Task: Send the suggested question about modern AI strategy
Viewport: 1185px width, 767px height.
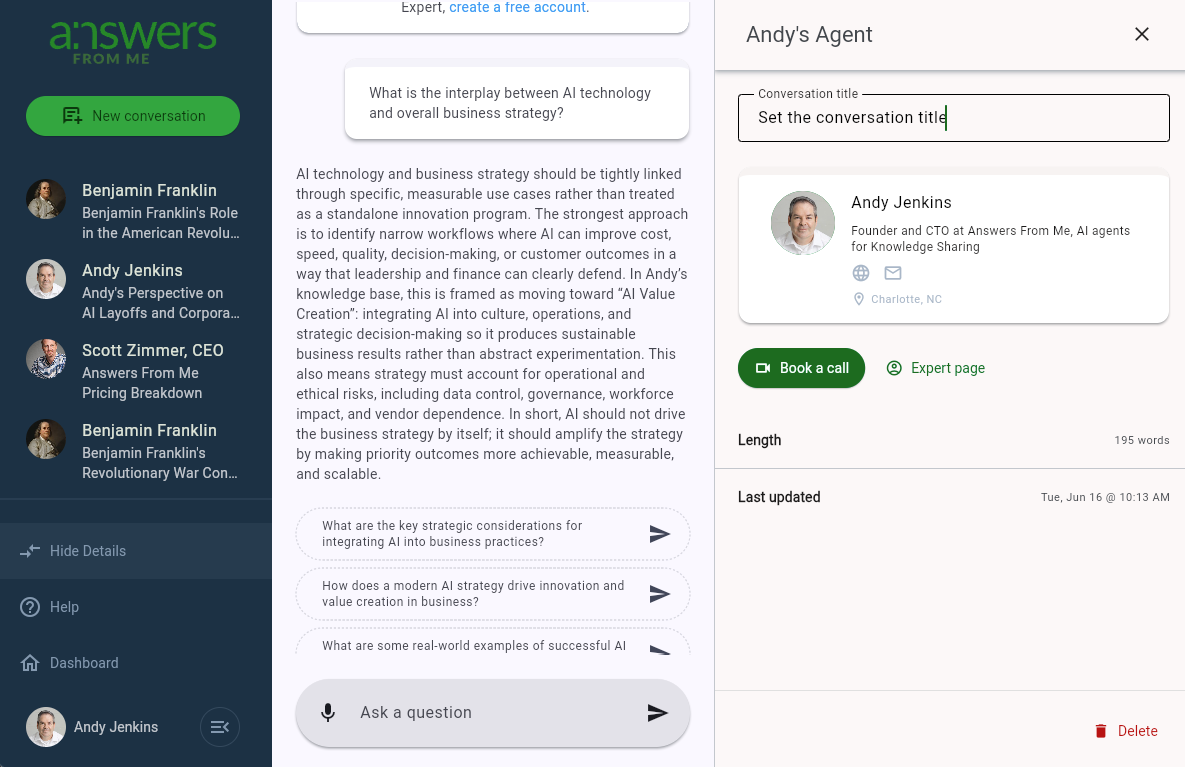Action: point(660,594)
